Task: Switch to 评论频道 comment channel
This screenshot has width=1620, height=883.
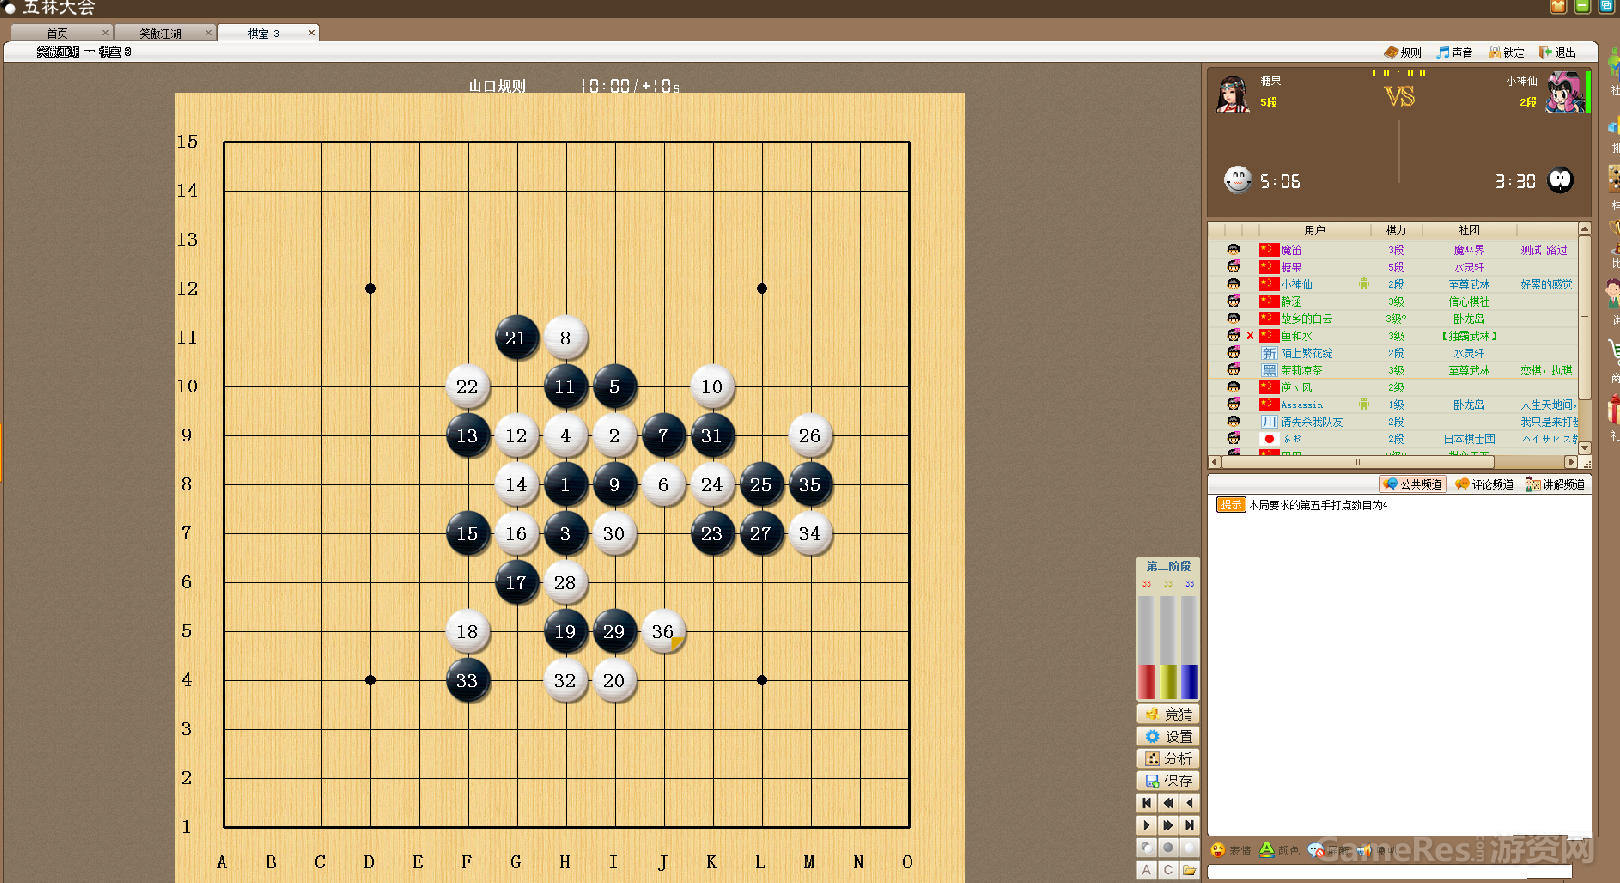Action: (1484, 484)
